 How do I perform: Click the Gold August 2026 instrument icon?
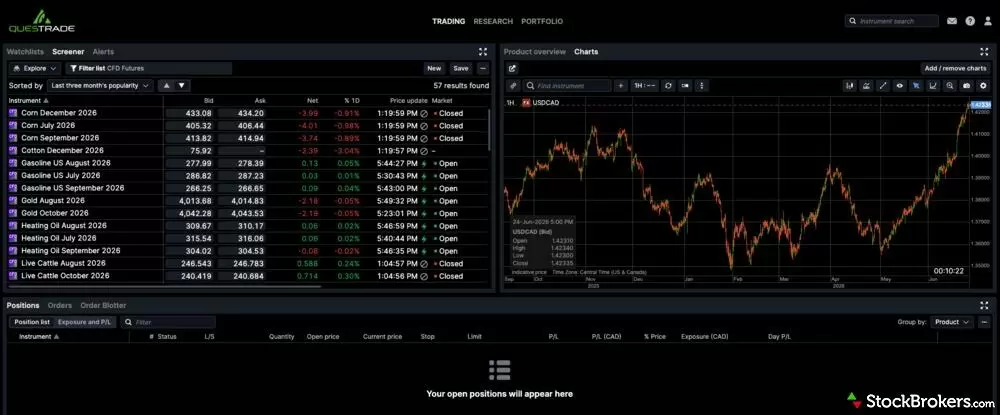[x=13, y=200]
